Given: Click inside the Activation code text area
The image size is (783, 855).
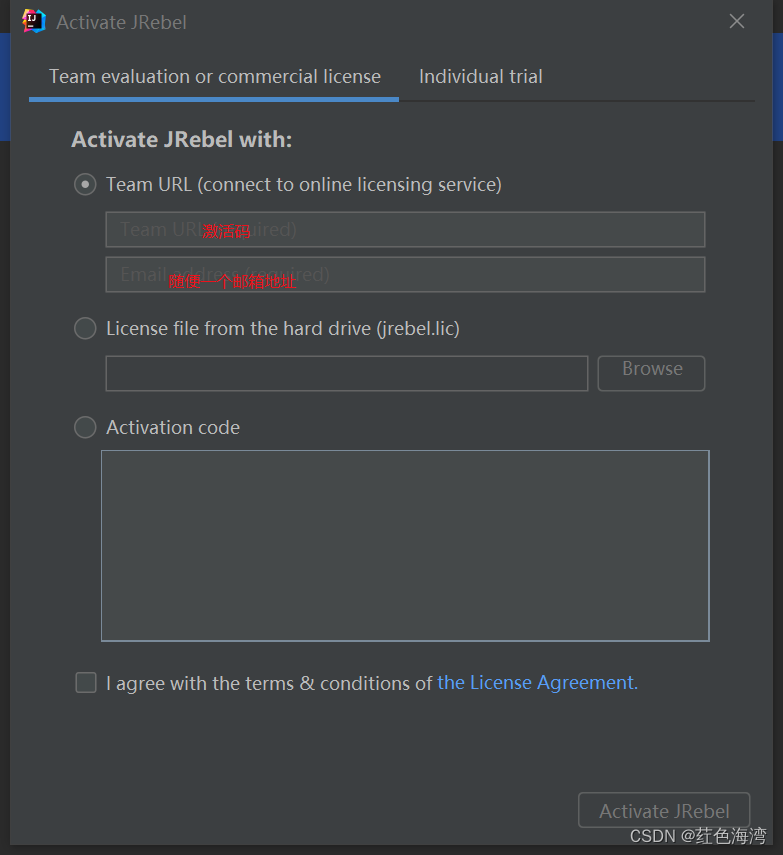Looking at the screenshot, I should pyautogui.click(x=405, y=545).
